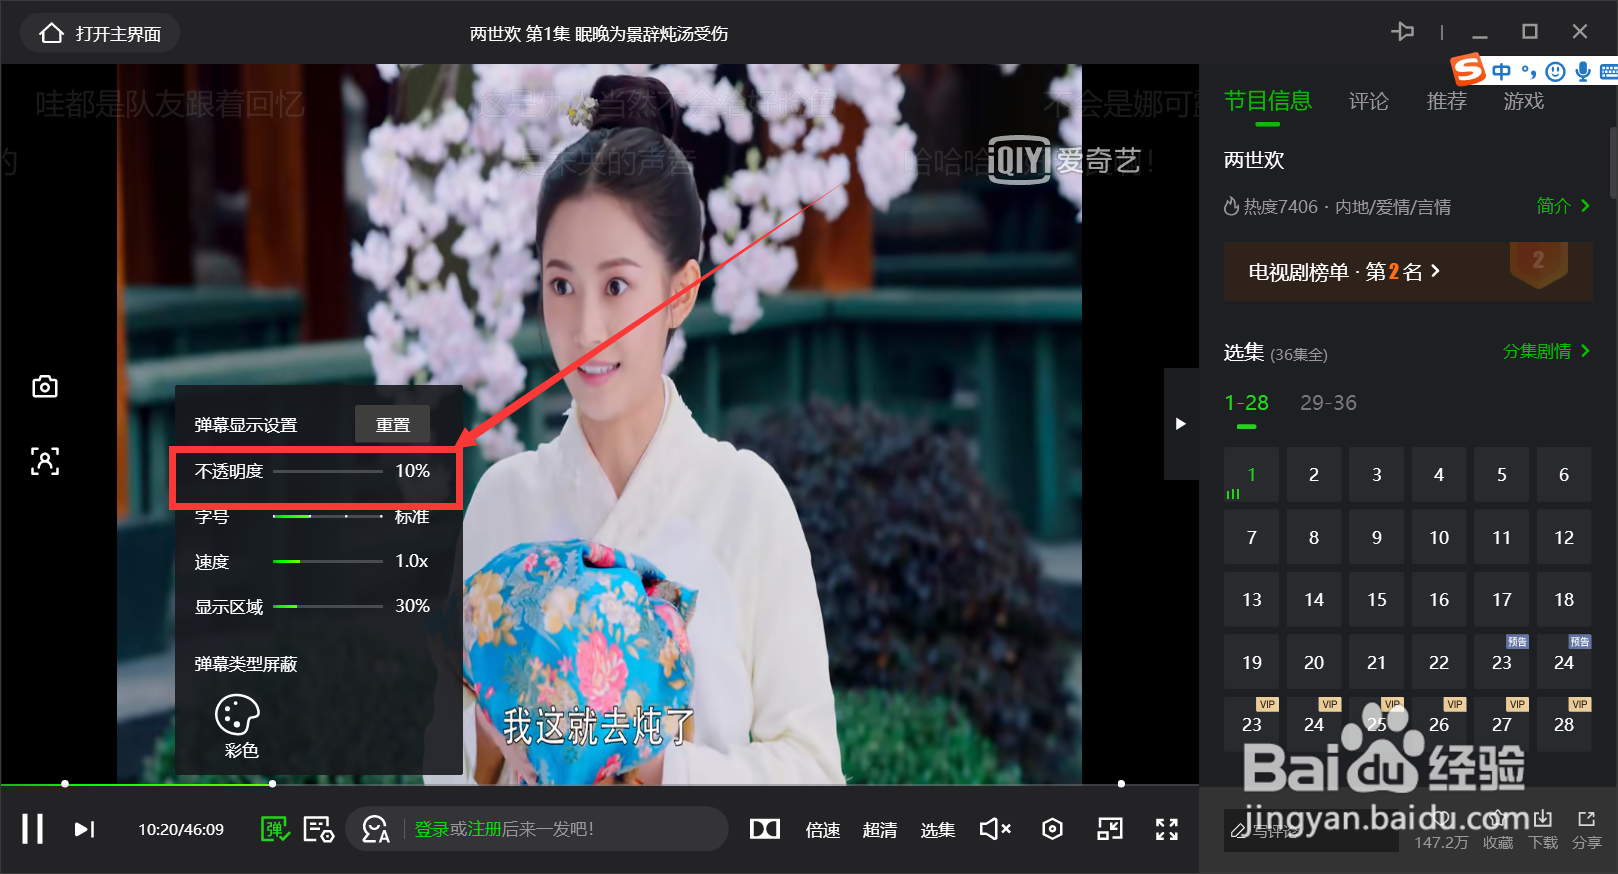Open 分集剧情 episode plots
The width and height of the screenshot is (1618, 874).
(1546, 351)
